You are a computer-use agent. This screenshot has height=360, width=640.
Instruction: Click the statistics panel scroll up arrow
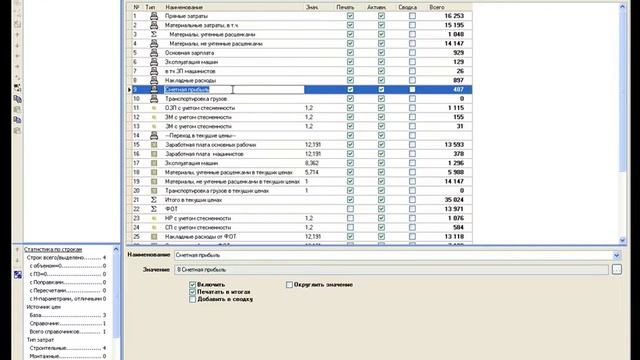[116, 249]
